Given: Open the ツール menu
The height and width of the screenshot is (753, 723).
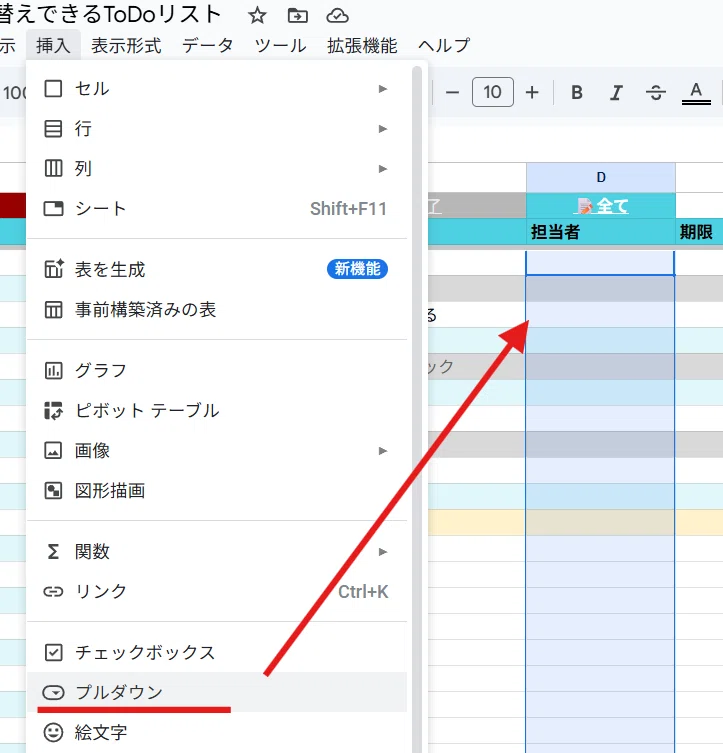Looking at the screenshot, I should 280,46.
